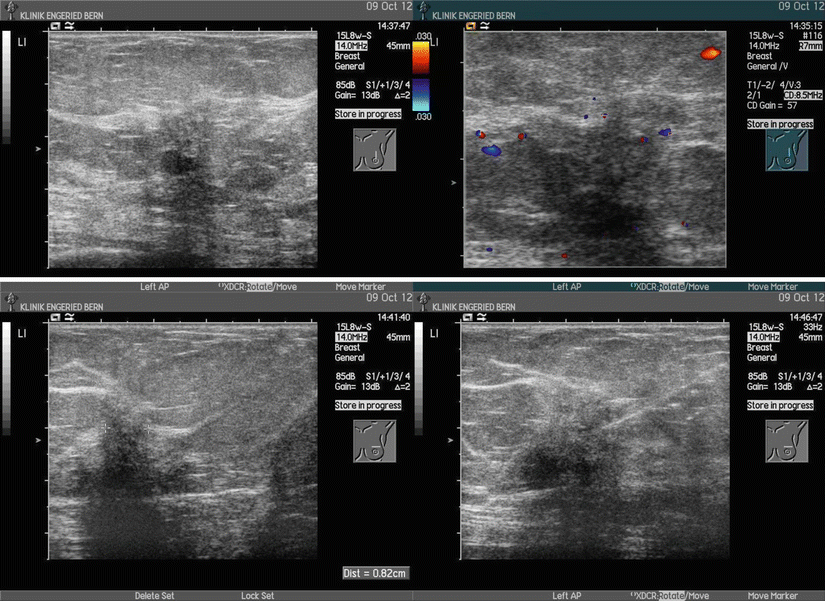Viewport: 825px width, 601px height.
Task: Click the grayscale bar in top-left panel
Action: coord(9,90)
